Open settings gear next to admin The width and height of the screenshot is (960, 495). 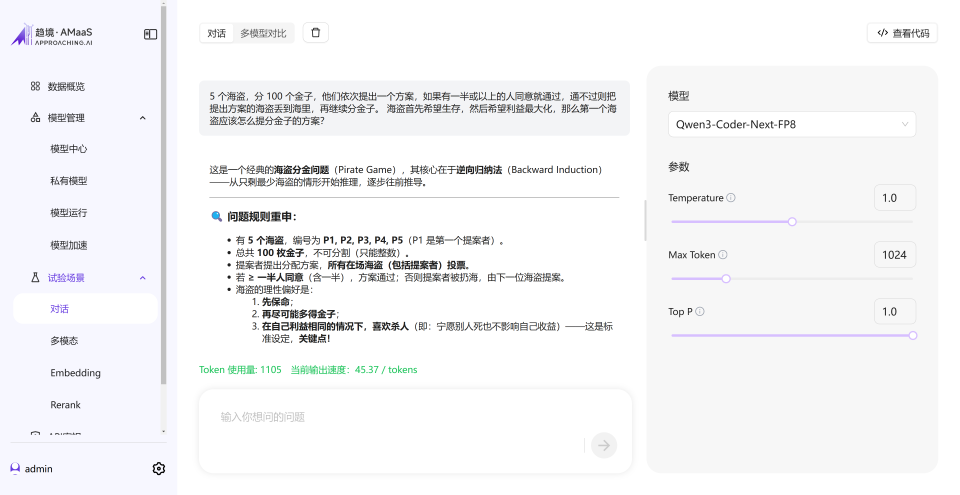[158, 468]
